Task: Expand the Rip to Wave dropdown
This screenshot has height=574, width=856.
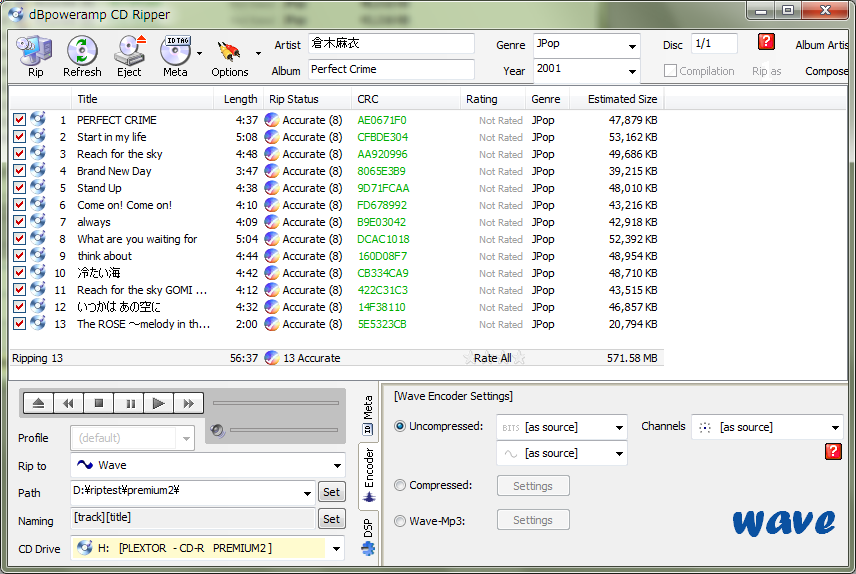Action: pyautogui.click(x=337, y=466)
